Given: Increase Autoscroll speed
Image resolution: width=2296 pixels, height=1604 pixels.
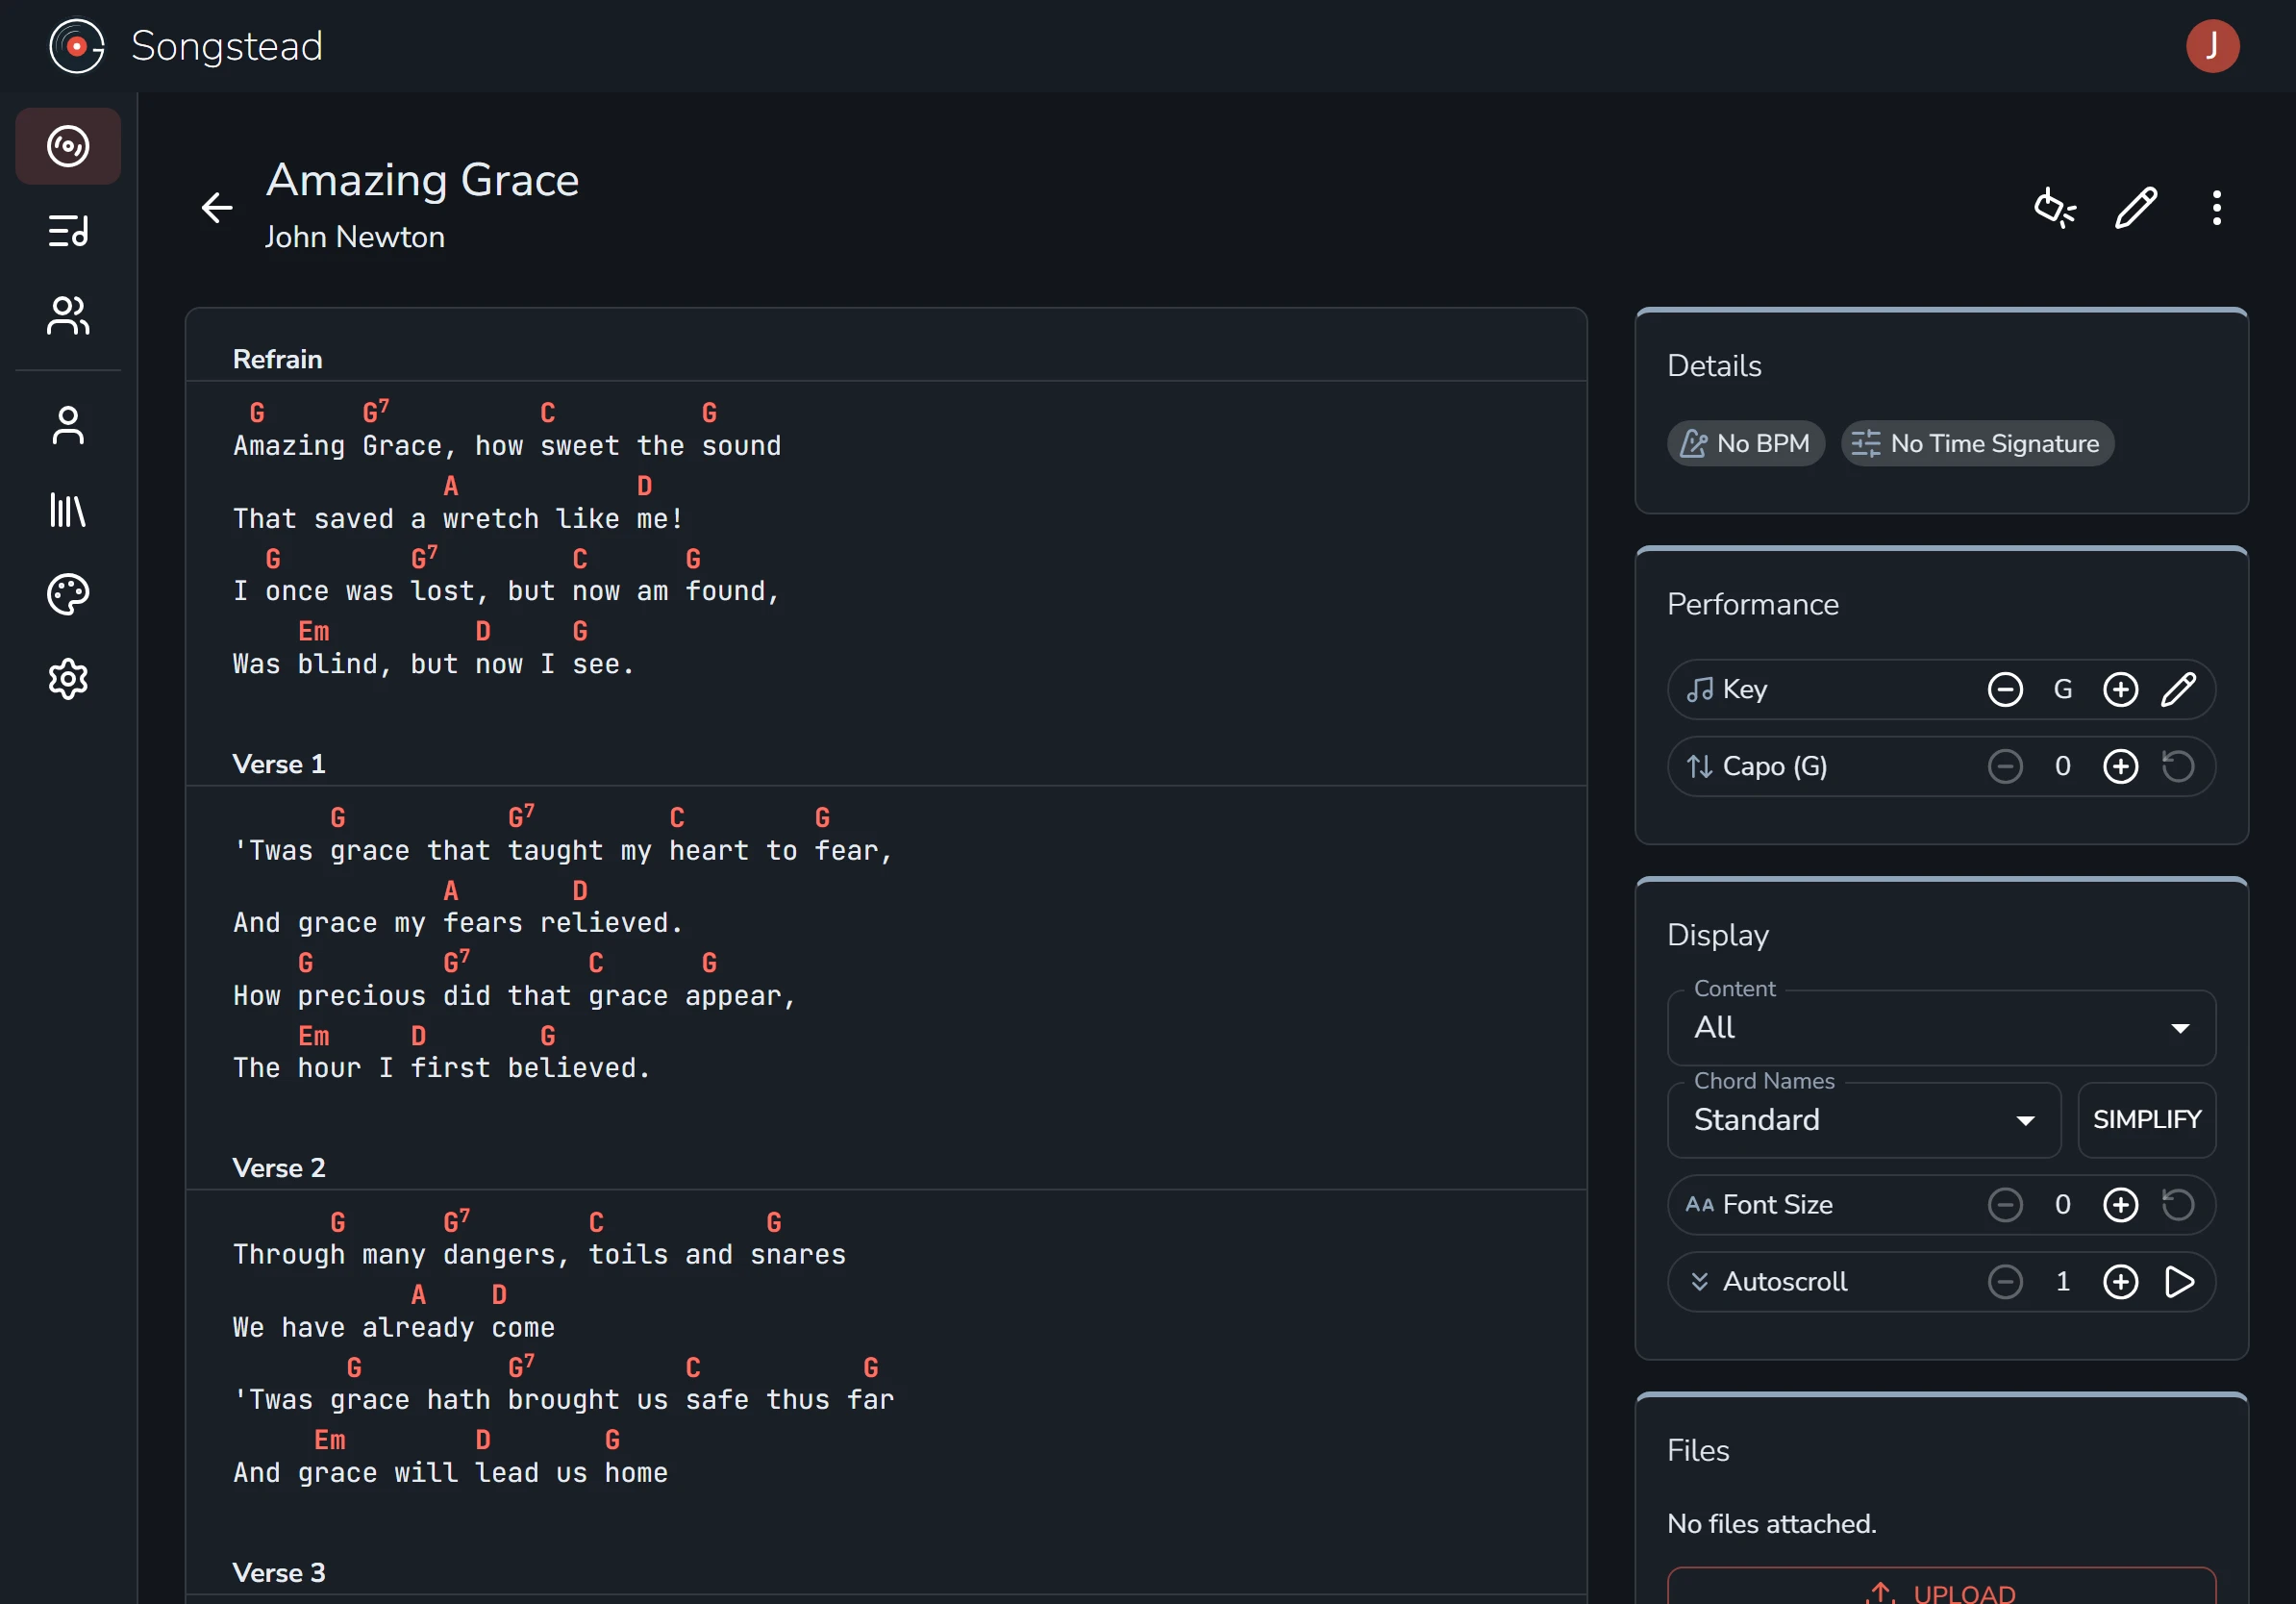Looking at the screenshot, I should click(x=2120, y=1281).
